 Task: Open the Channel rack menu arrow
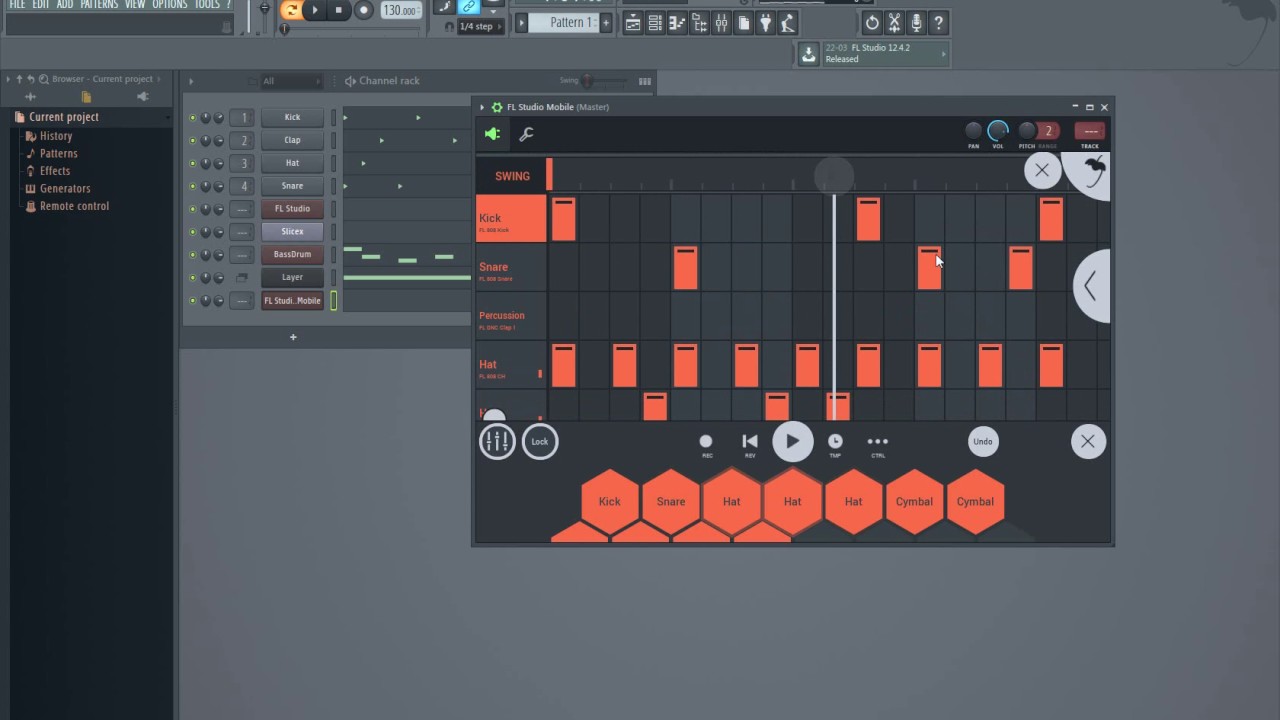pyautogui.click(x=191, y=81)
